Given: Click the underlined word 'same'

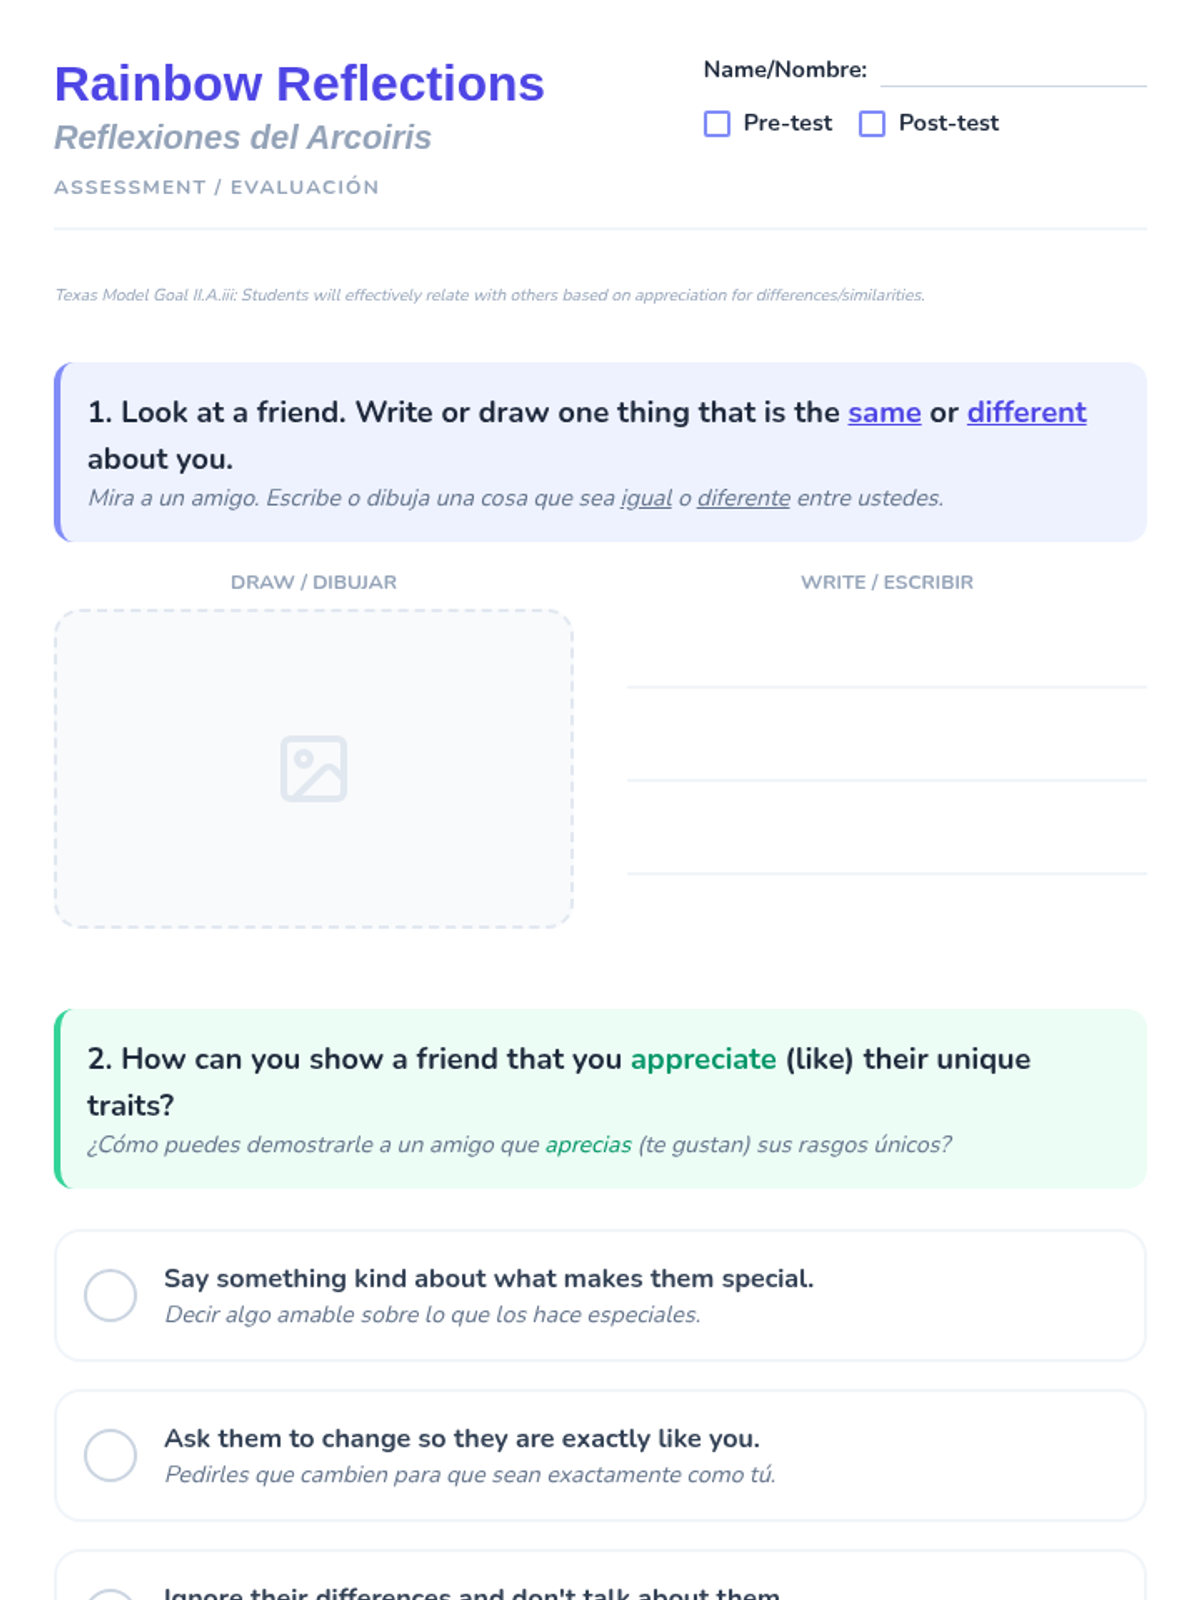Looking at the screenshot, I should pyautogui.click(x=884, y=412).
